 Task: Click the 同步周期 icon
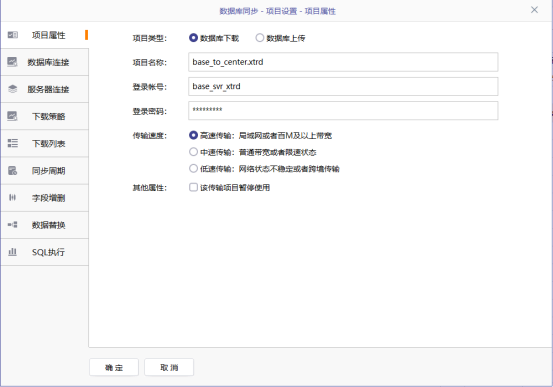tap(12, 171)
